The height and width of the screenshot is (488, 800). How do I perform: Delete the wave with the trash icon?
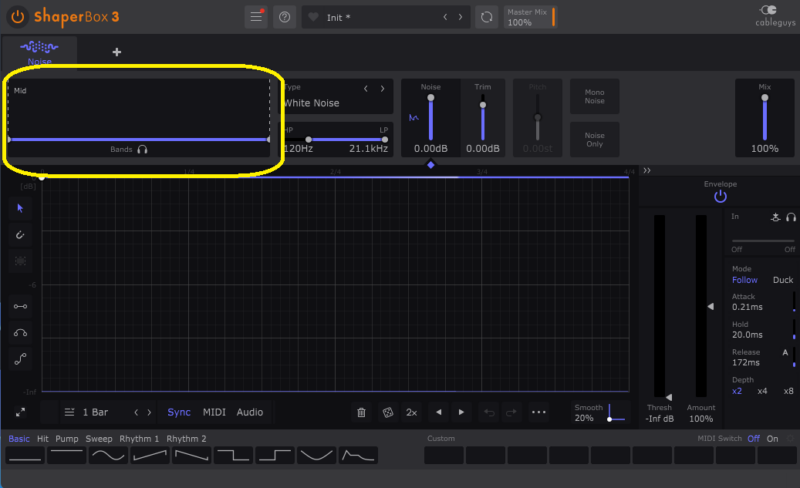[361, 412]
